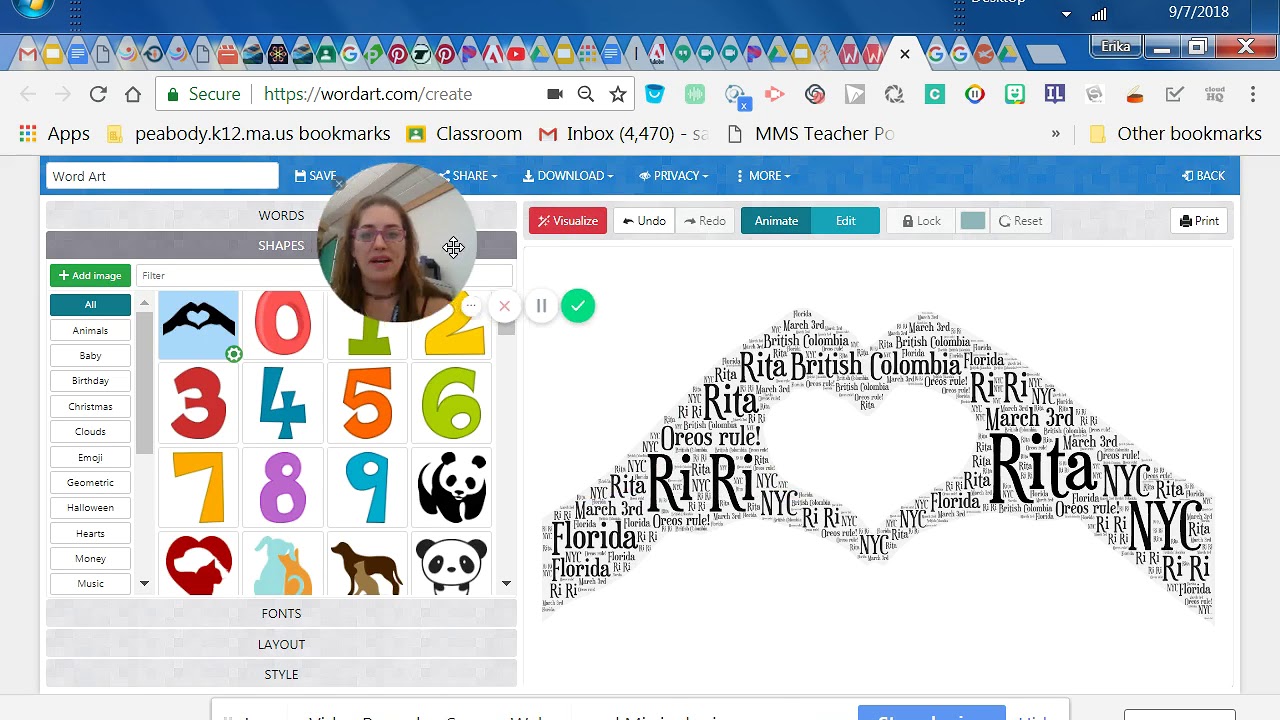Expand the FONTS panel
The width and height of the screenshot is (1280, 720).
pyautogui.click(x=281, y=613)
